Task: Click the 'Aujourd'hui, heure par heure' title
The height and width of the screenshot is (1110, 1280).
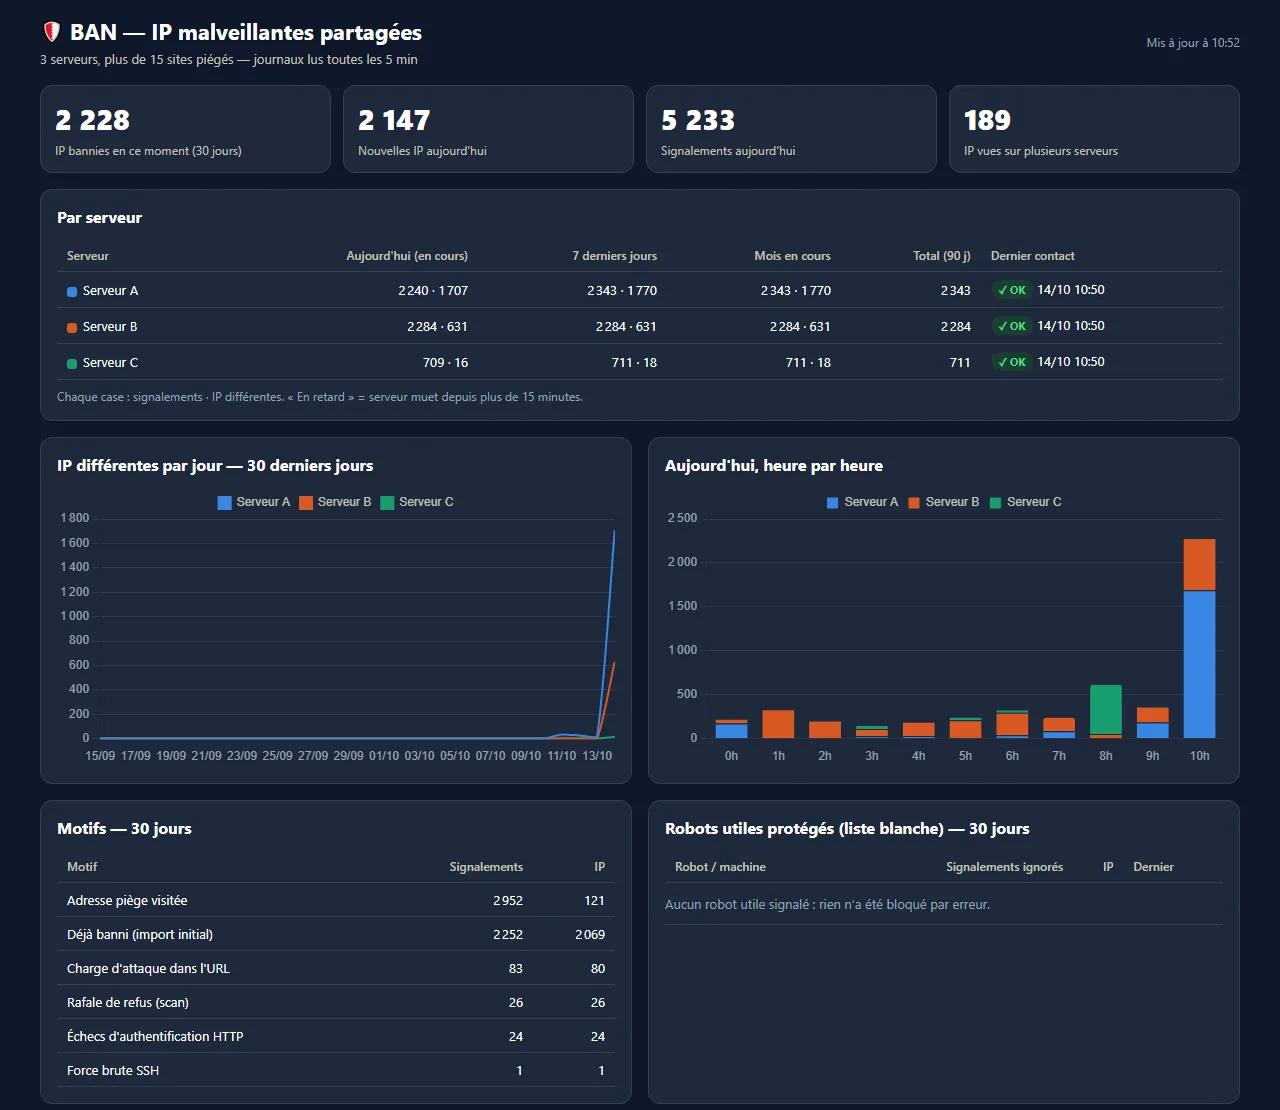Action: pyautogui.click(x=774, y=466)
